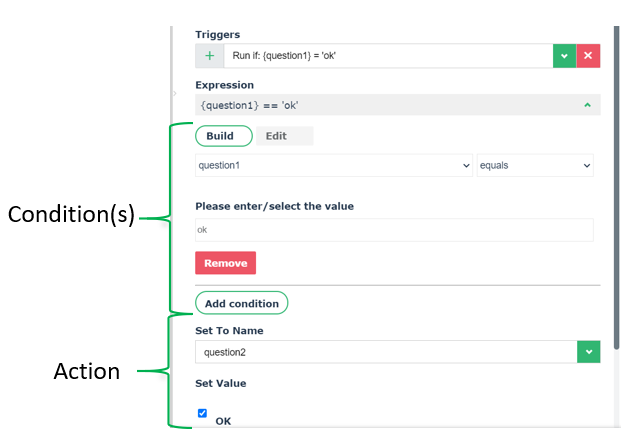Click the Add condition button
This screenshot has width=633, height=438.
pyautogui.click(x=241, y=303)
